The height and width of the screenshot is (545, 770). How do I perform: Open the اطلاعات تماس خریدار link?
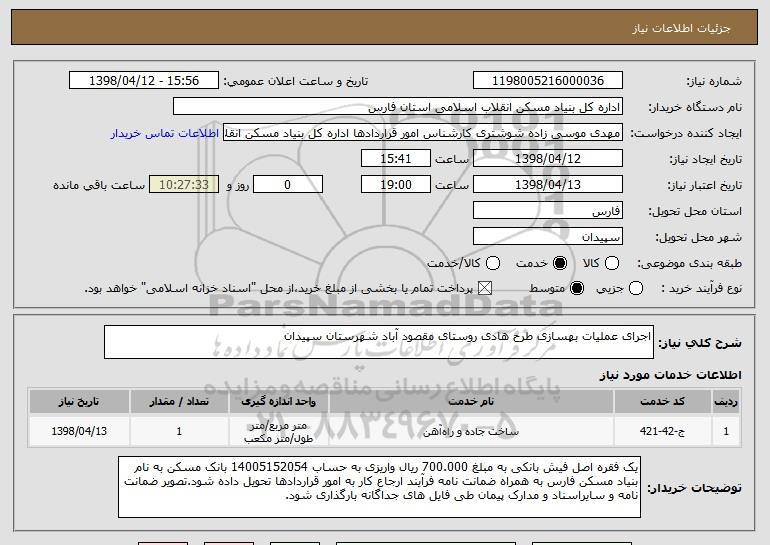pyautogui.click(x=165, y=133)
